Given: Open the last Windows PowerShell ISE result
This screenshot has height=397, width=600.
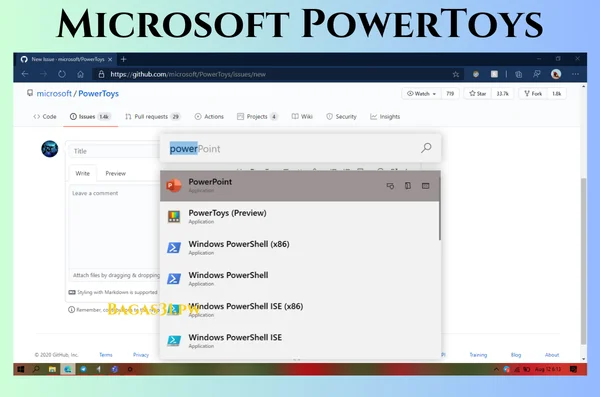Looking at the screenshot, I should [x=300, y=341].
